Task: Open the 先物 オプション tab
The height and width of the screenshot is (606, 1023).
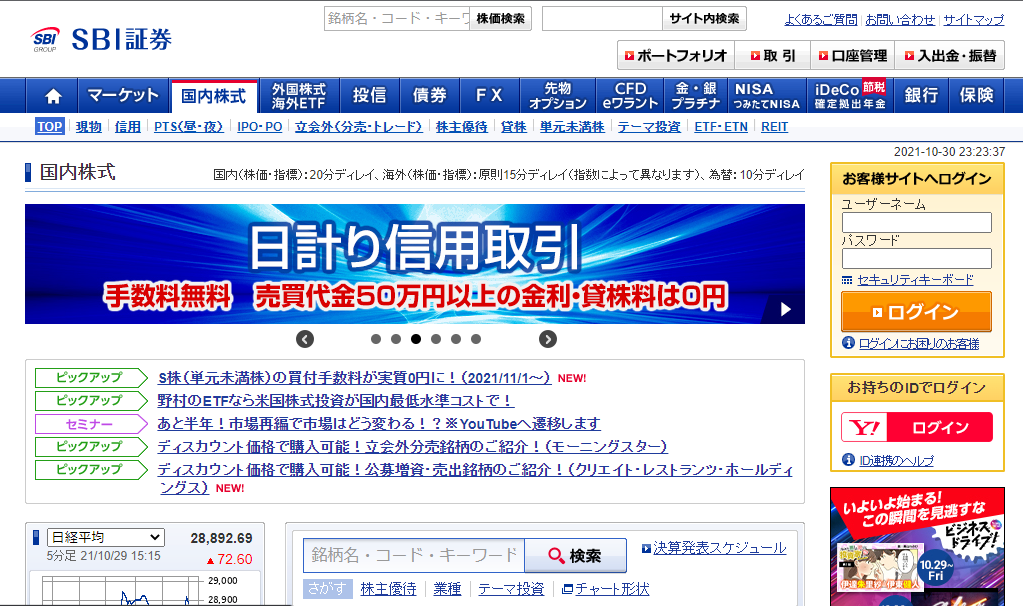Action: [x=558, y=96]
